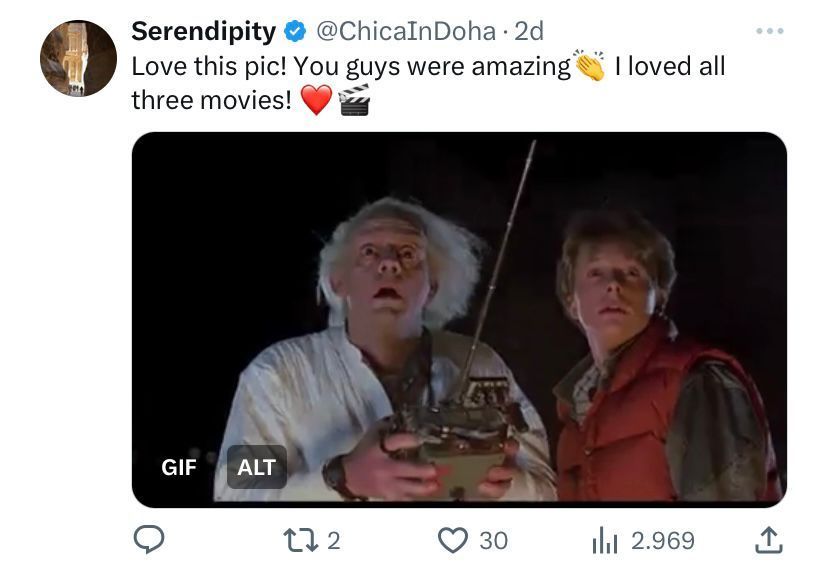The height and width of the screenshot is (577, 828).
Task: Click the clapperboard emoji in tweet text
Action: click(354, 100)
